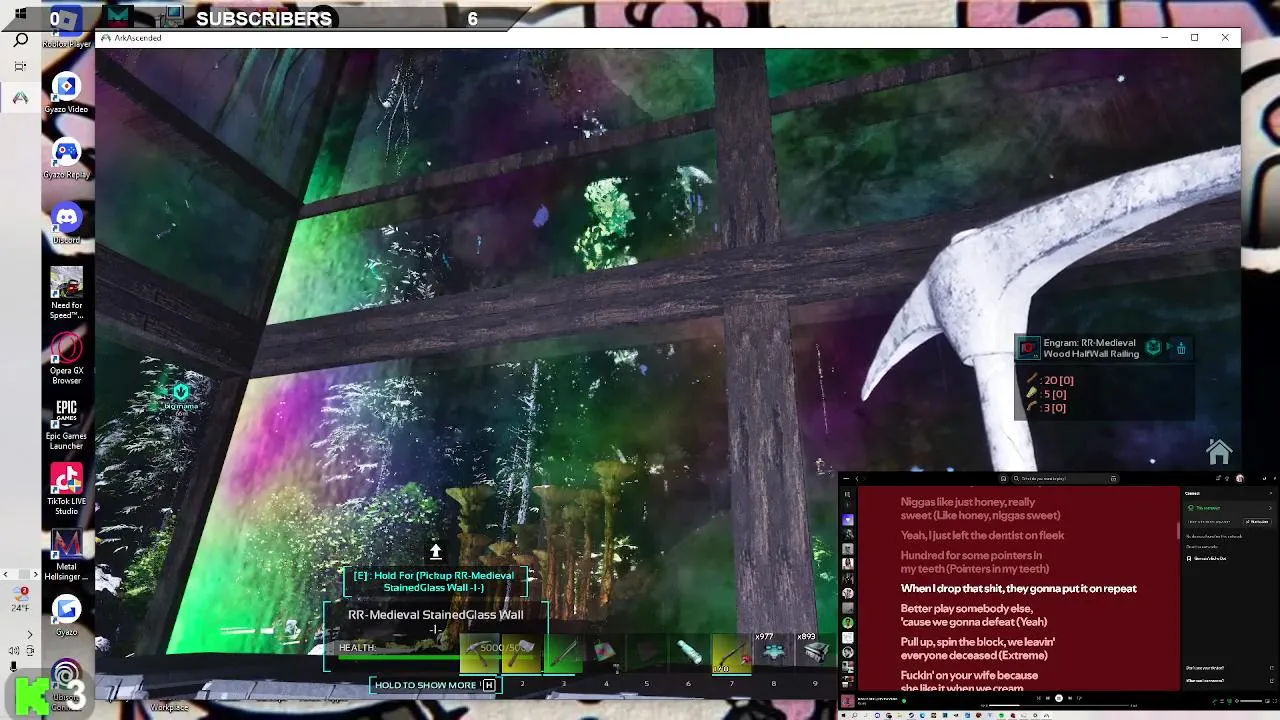The width and height of the screenshot is (1280, 720).
Task: Open the 24°F weather widget
Action: [20, 600]
